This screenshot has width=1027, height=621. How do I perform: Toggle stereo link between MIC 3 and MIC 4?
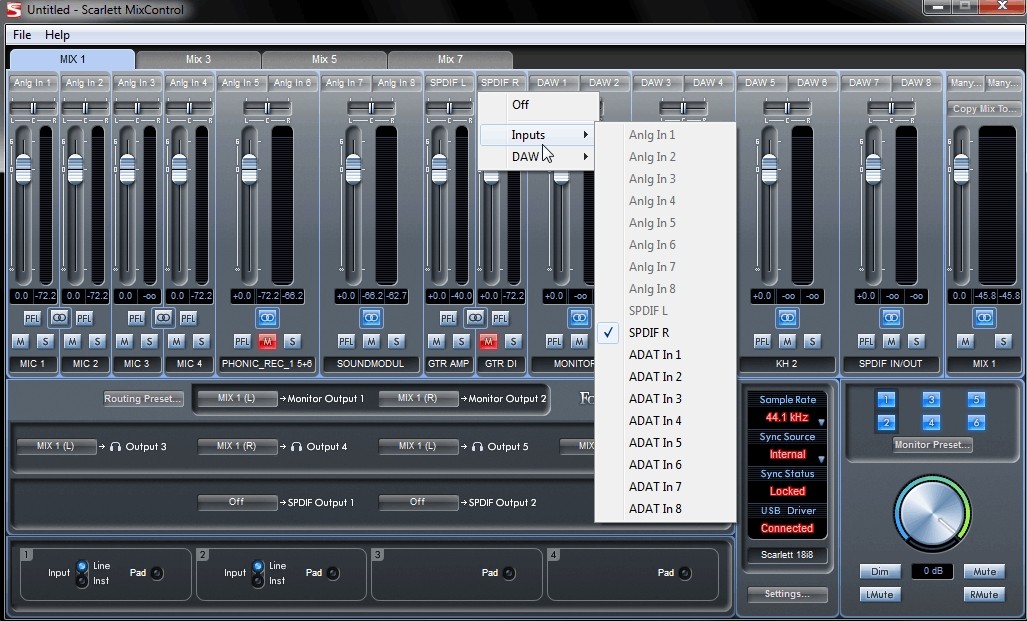tap(163, 318)
